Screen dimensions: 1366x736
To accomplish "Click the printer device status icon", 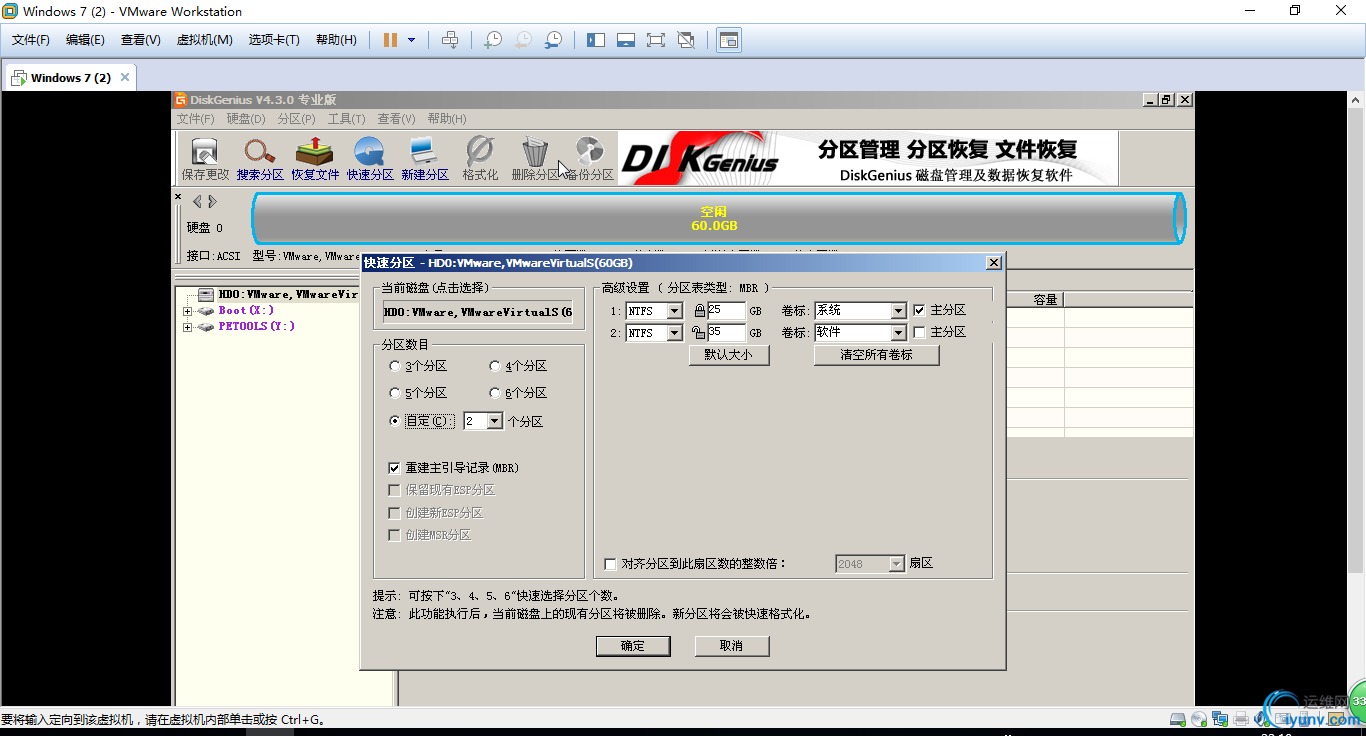I will point(1241,719).
